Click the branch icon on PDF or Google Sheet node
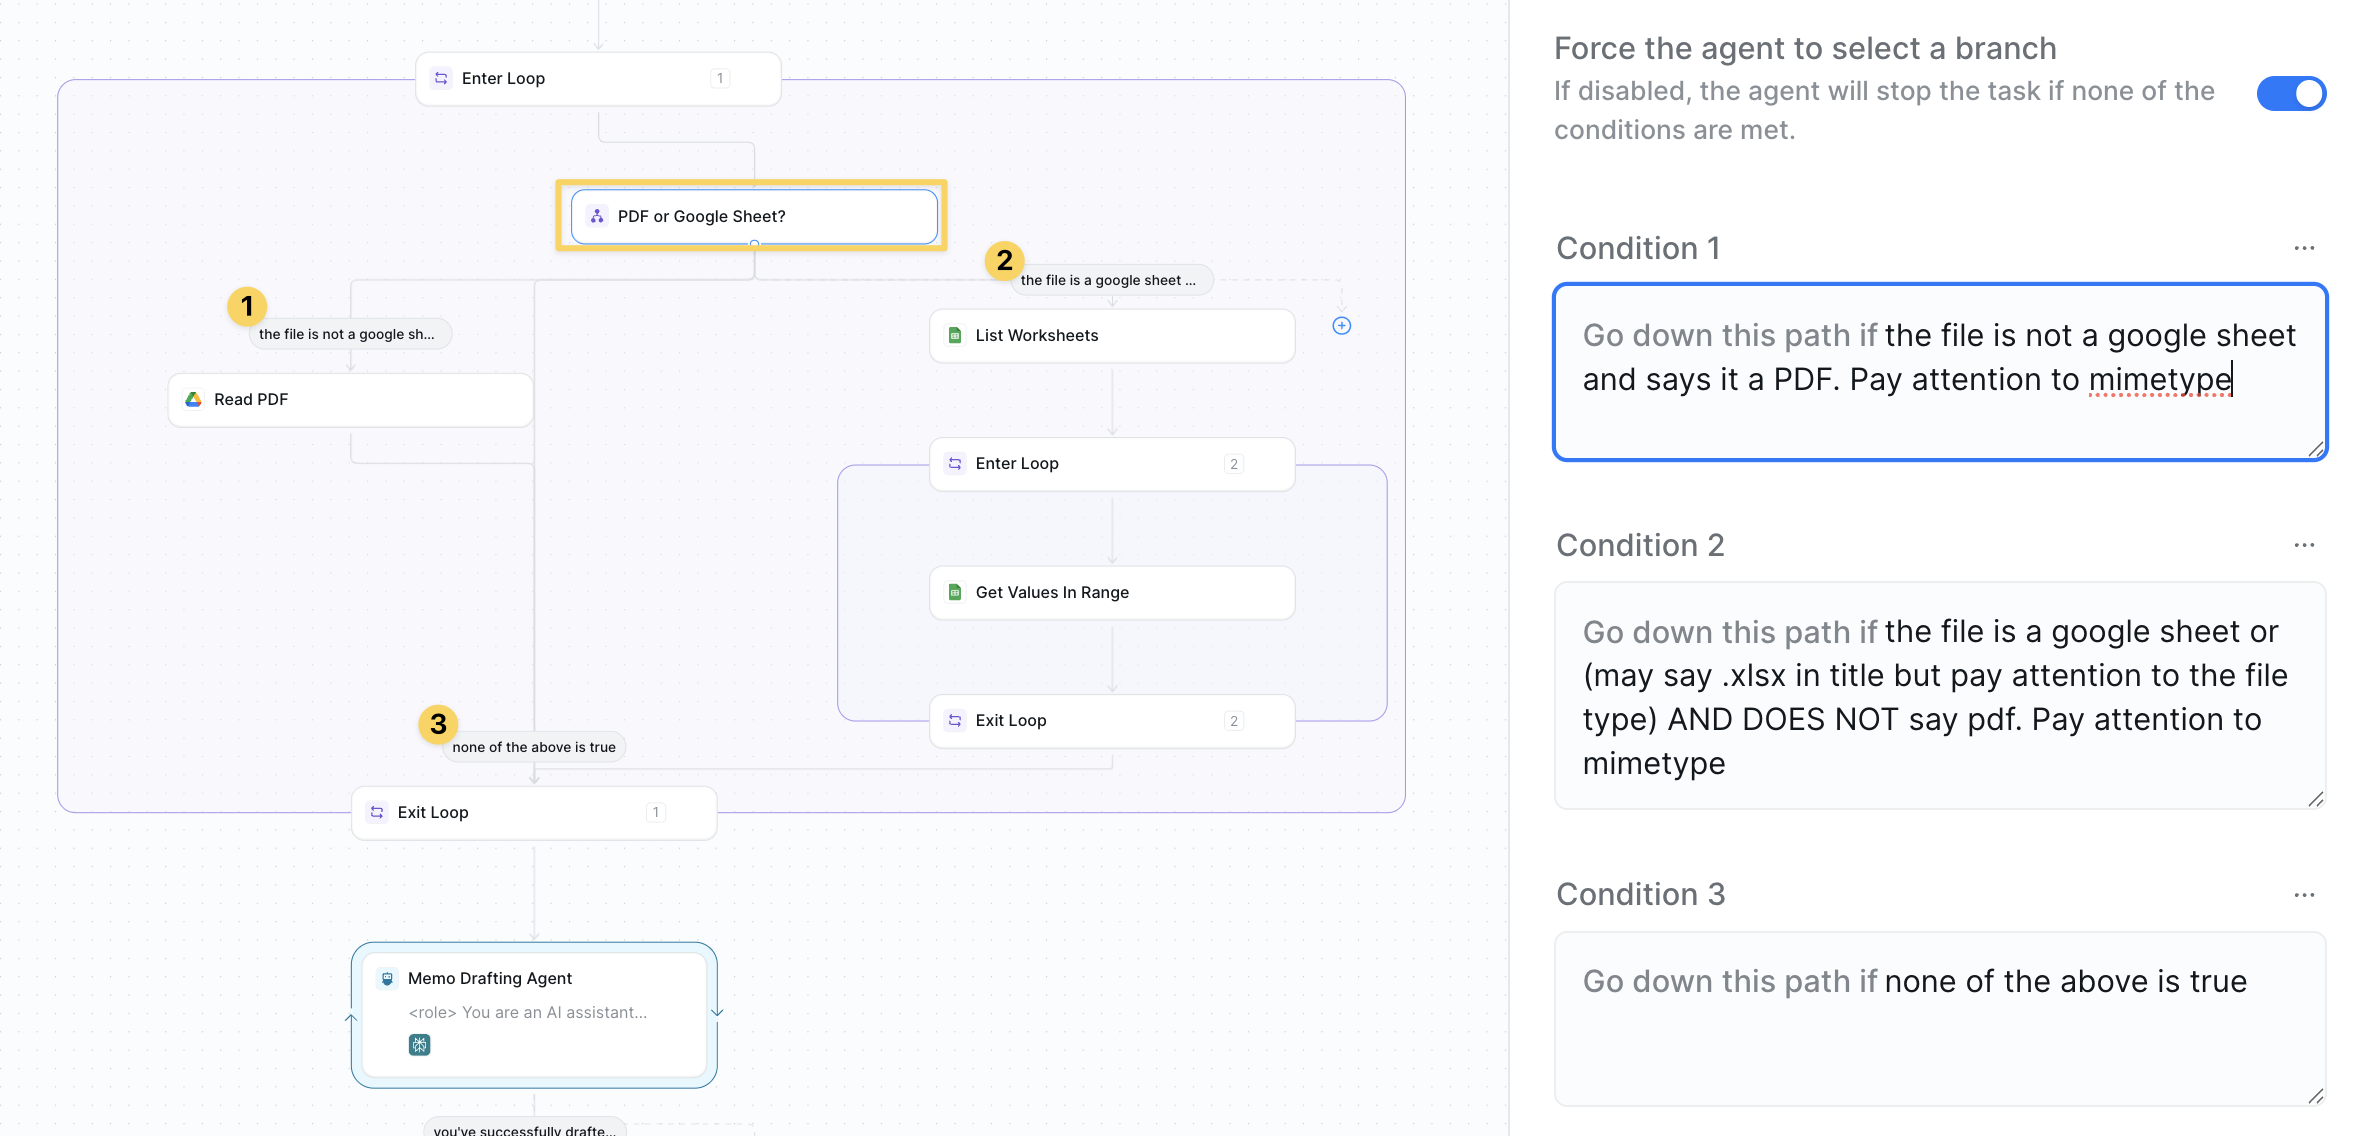The image size is (2360, 1136). [x=597, y=216]
